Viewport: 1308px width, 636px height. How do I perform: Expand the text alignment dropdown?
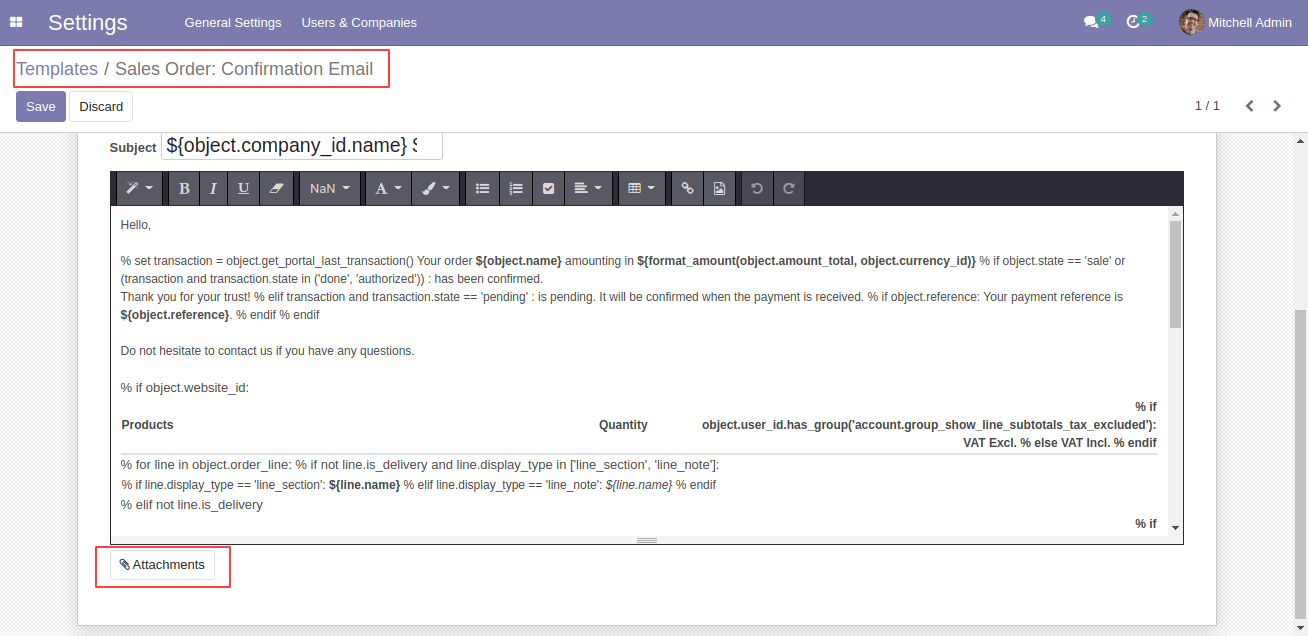tap(588, 188)
